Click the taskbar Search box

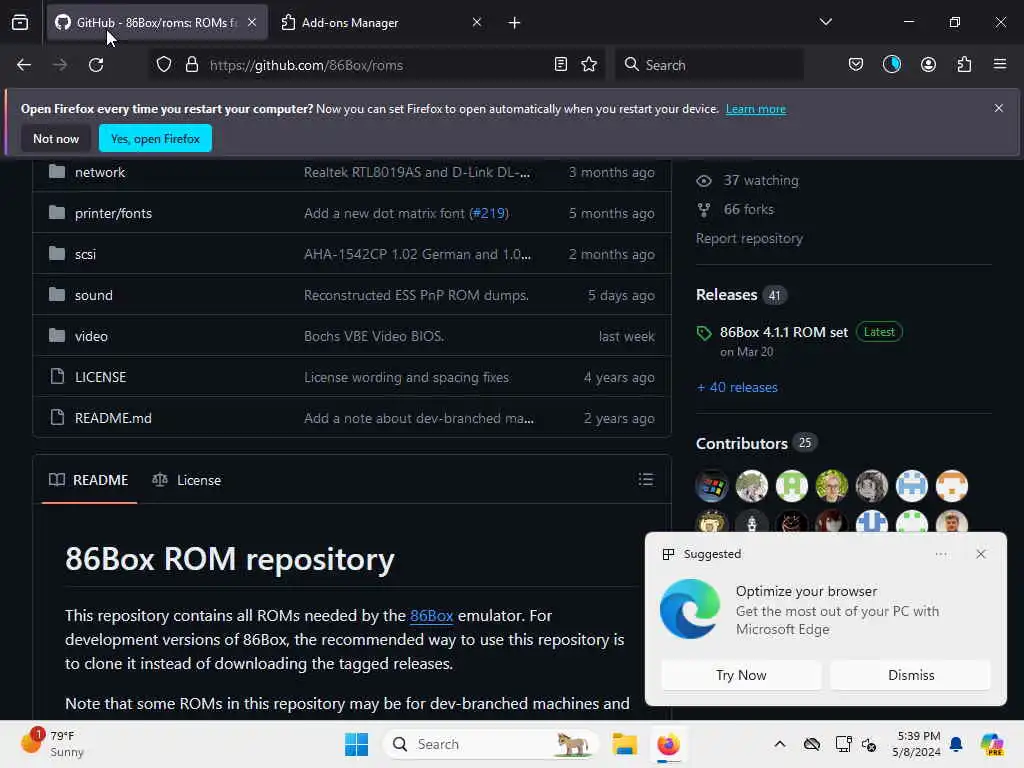tap(491, 744)
